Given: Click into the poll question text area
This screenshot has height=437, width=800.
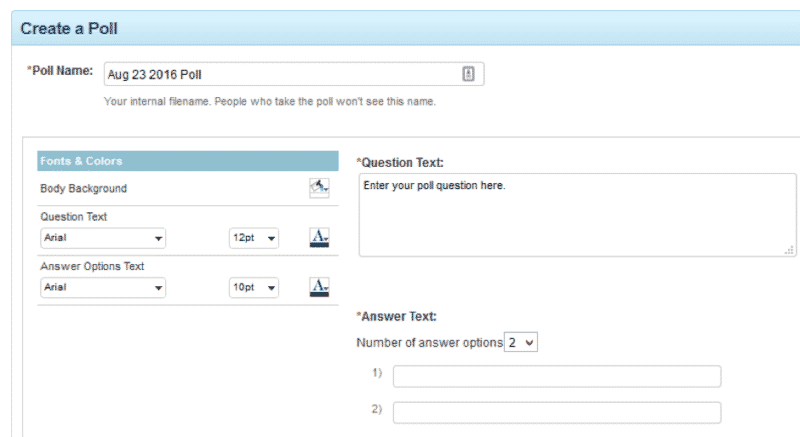Looking at the screenshot, I should tap(577, 215).
